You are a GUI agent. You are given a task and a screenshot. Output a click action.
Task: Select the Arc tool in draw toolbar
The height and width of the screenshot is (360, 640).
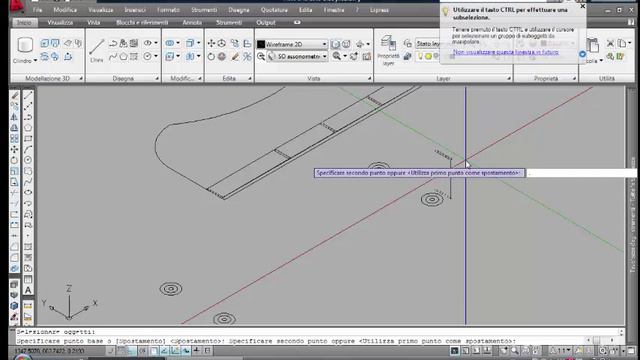point(28,149)
